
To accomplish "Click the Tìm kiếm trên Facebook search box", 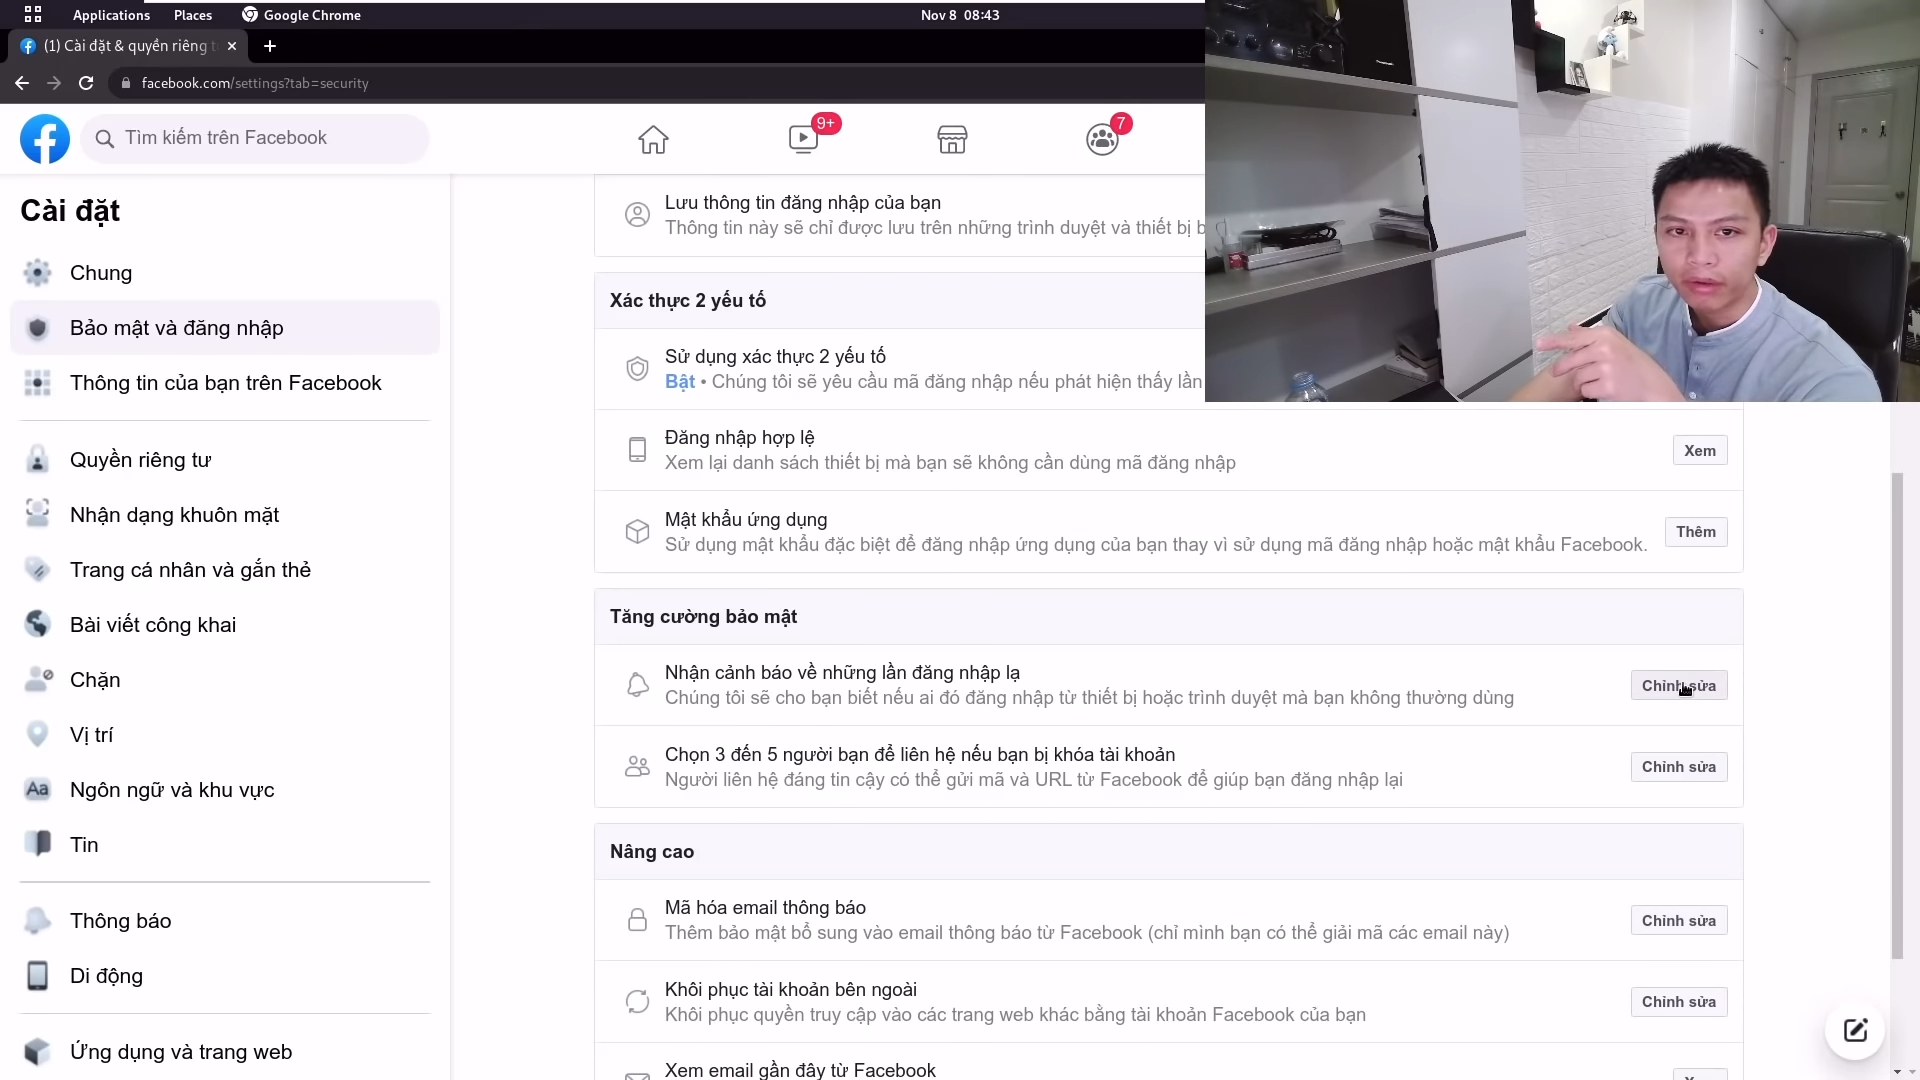I will pos(255,138).
